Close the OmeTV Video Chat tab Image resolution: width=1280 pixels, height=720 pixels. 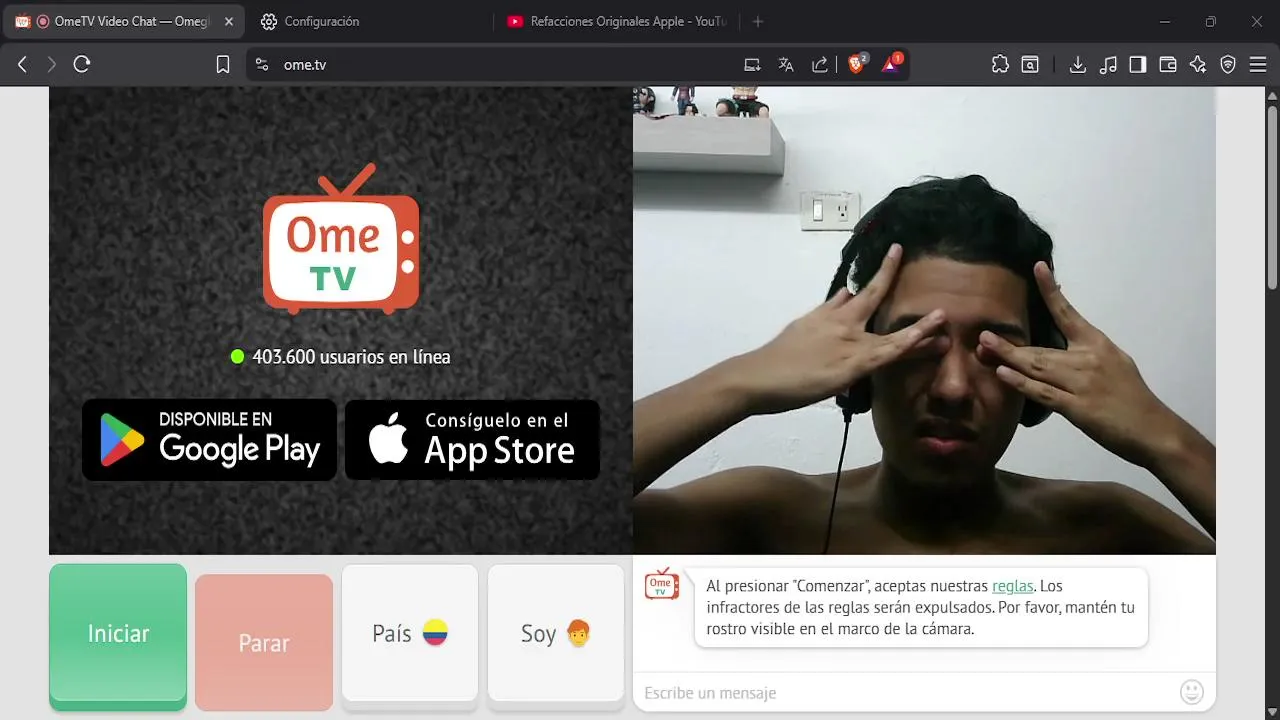(228, 21)
